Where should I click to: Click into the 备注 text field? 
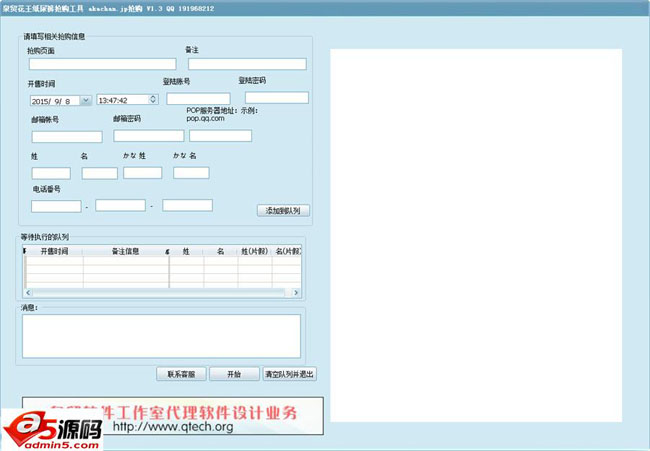[246, 64]
